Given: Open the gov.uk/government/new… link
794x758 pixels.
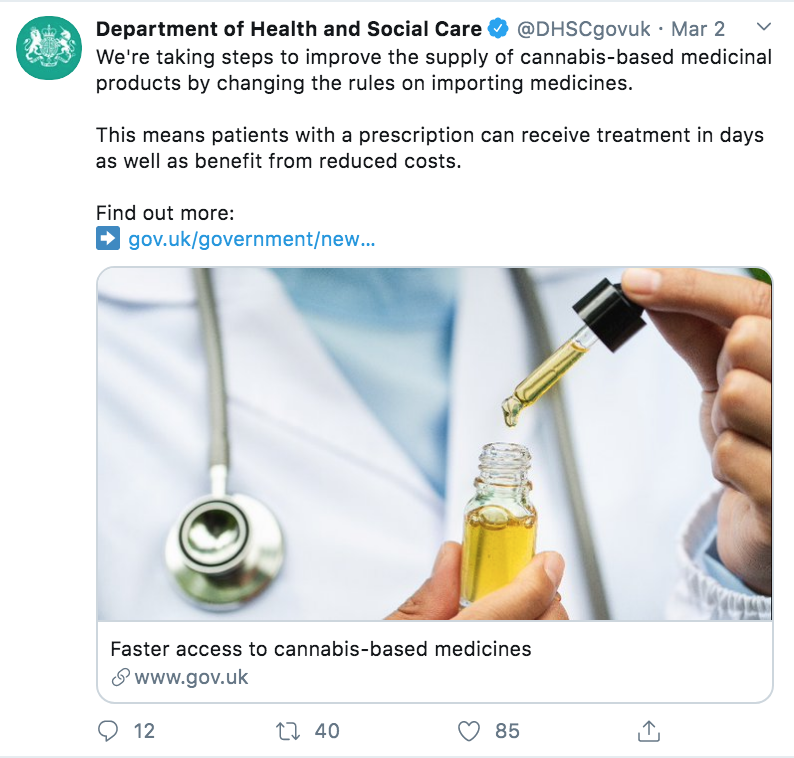Looking at the screenshot, I should pyautogui.click(x=252, y=239).
